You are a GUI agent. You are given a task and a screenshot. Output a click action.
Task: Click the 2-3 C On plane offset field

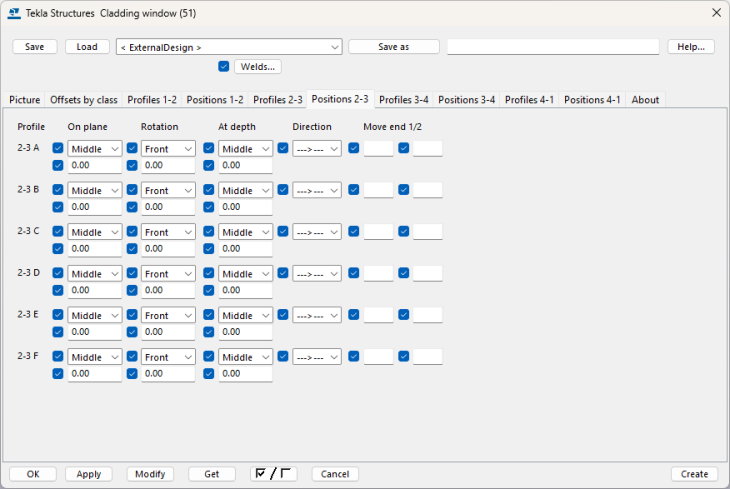94,249
